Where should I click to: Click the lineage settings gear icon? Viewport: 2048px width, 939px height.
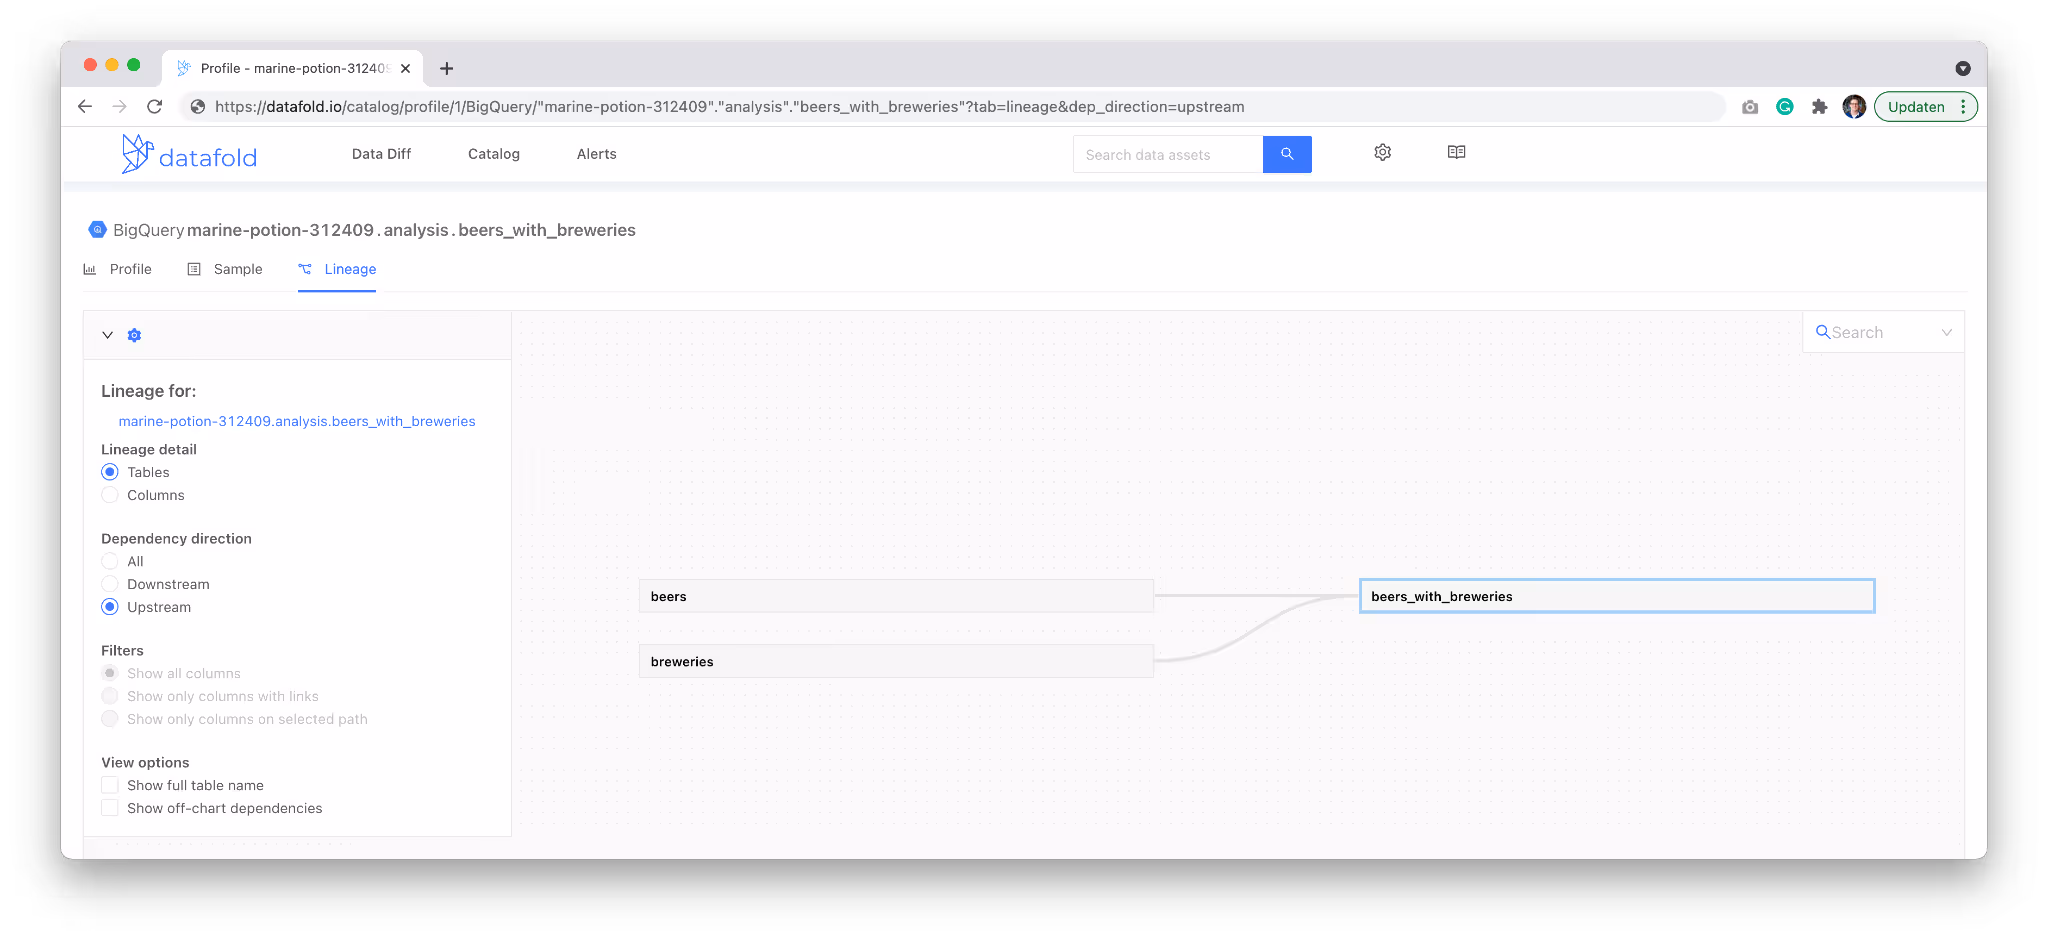click(134, 335)
